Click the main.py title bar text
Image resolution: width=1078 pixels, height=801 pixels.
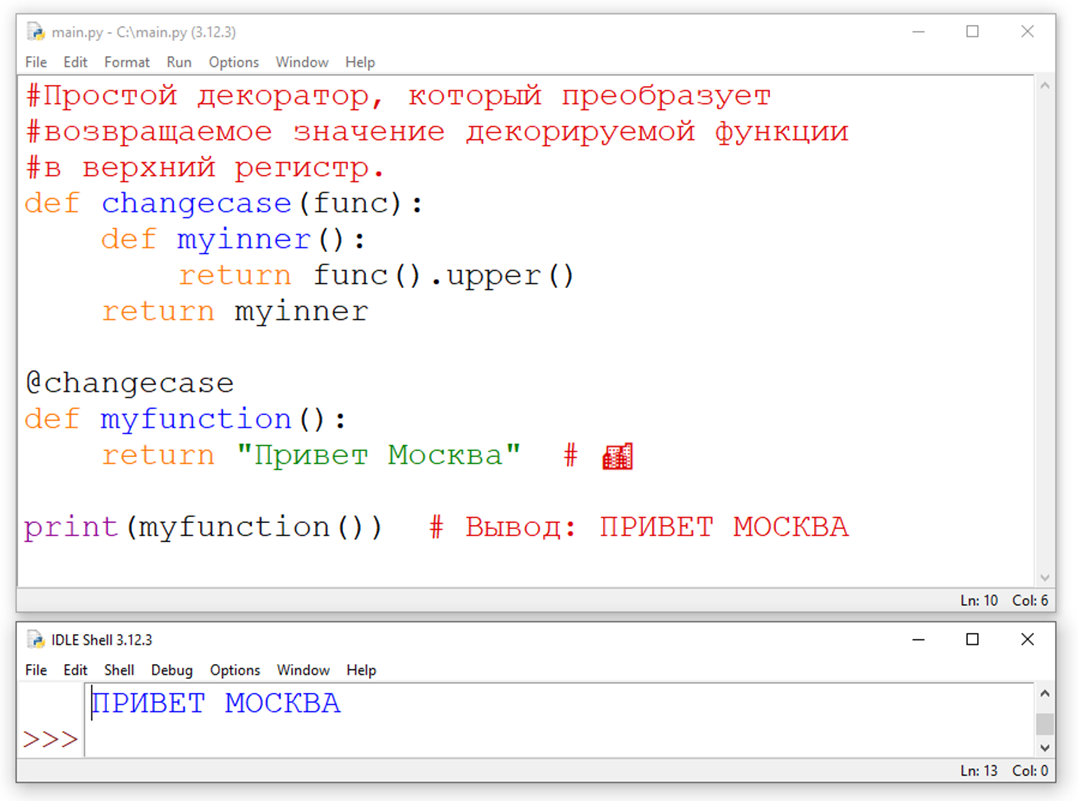[144, 32]
